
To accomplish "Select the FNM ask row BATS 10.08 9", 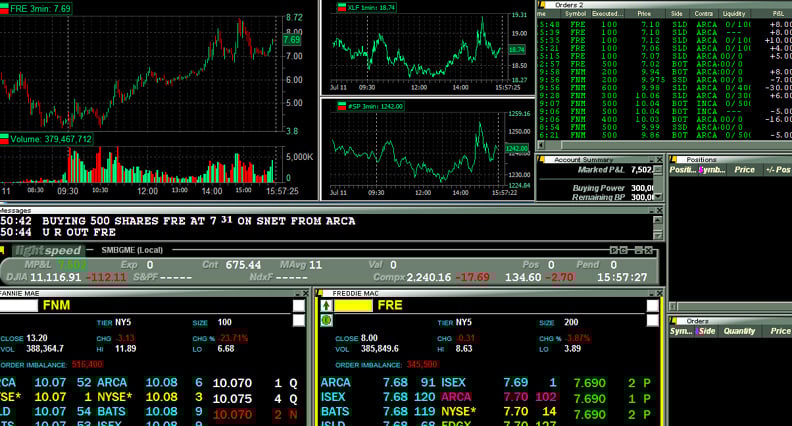I will [150, 412].
